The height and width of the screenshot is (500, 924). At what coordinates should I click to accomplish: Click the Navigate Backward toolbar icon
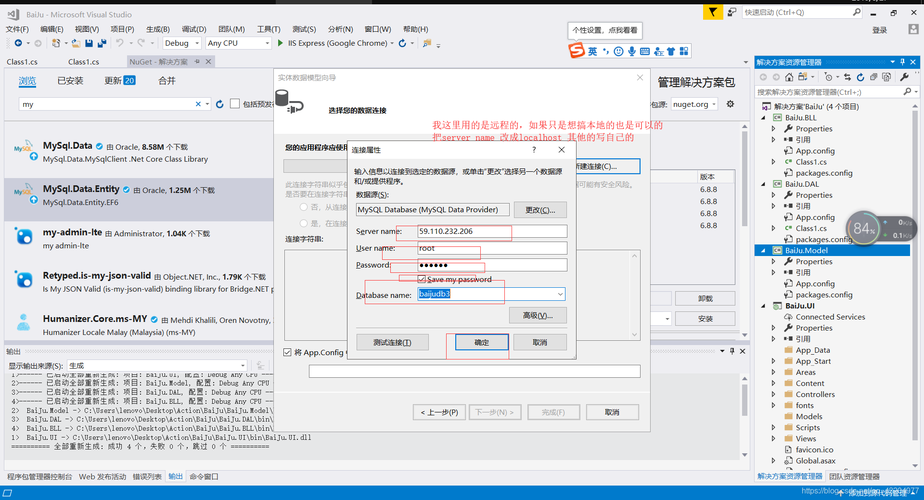point(18,43)
